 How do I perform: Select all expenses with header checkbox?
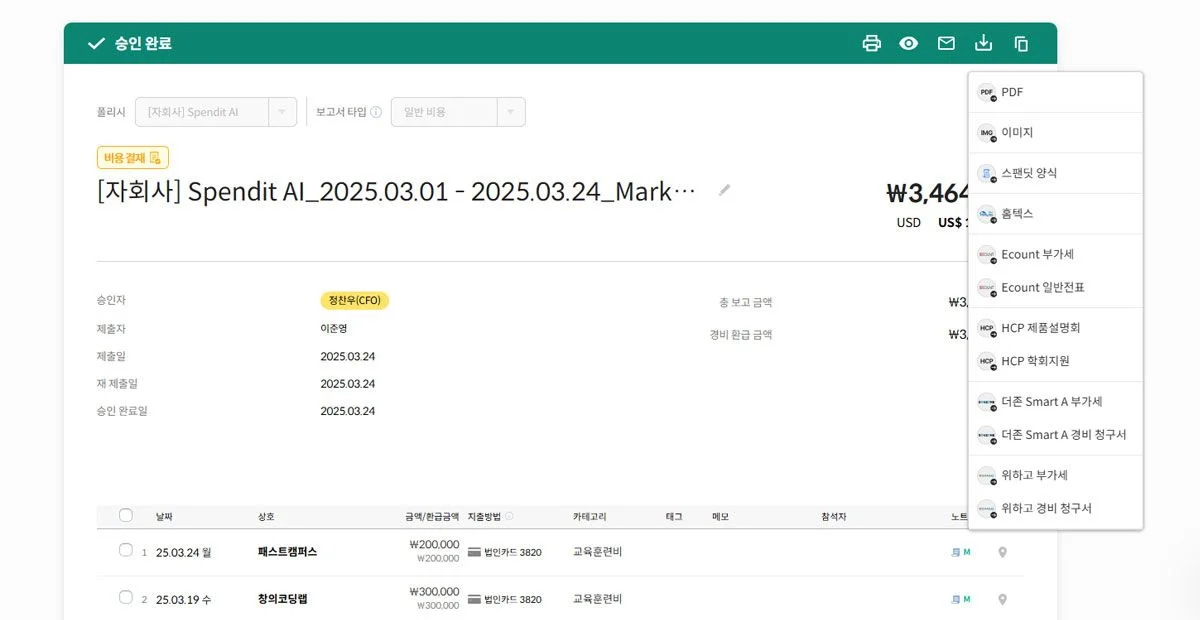pyautogui.click(x=125, y=514)
